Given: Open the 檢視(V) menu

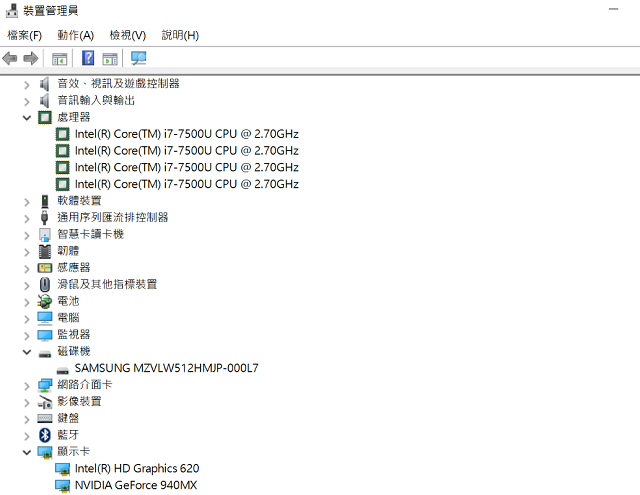Looking at the screenshot, I should tap(128, 36).
